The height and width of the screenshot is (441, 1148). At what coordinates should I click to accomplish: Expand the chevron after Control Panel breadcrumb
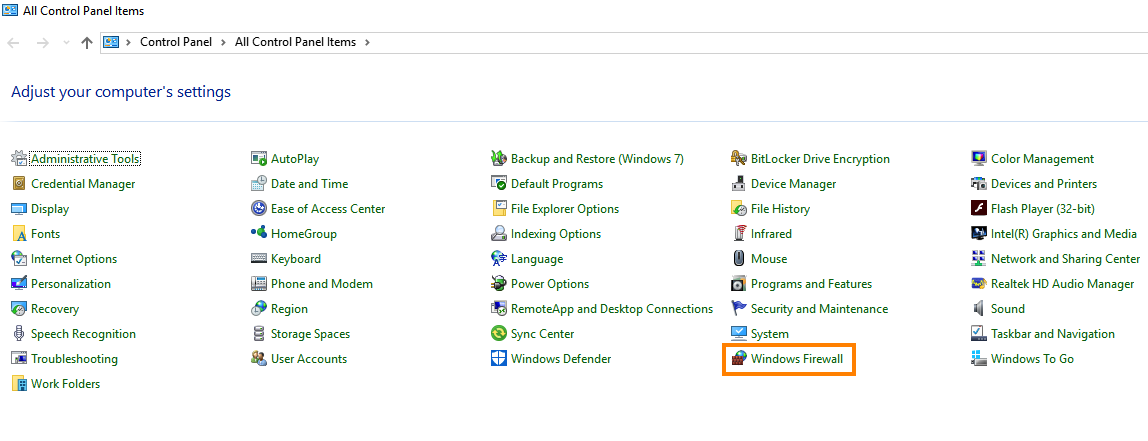click(x=223, y=42)
